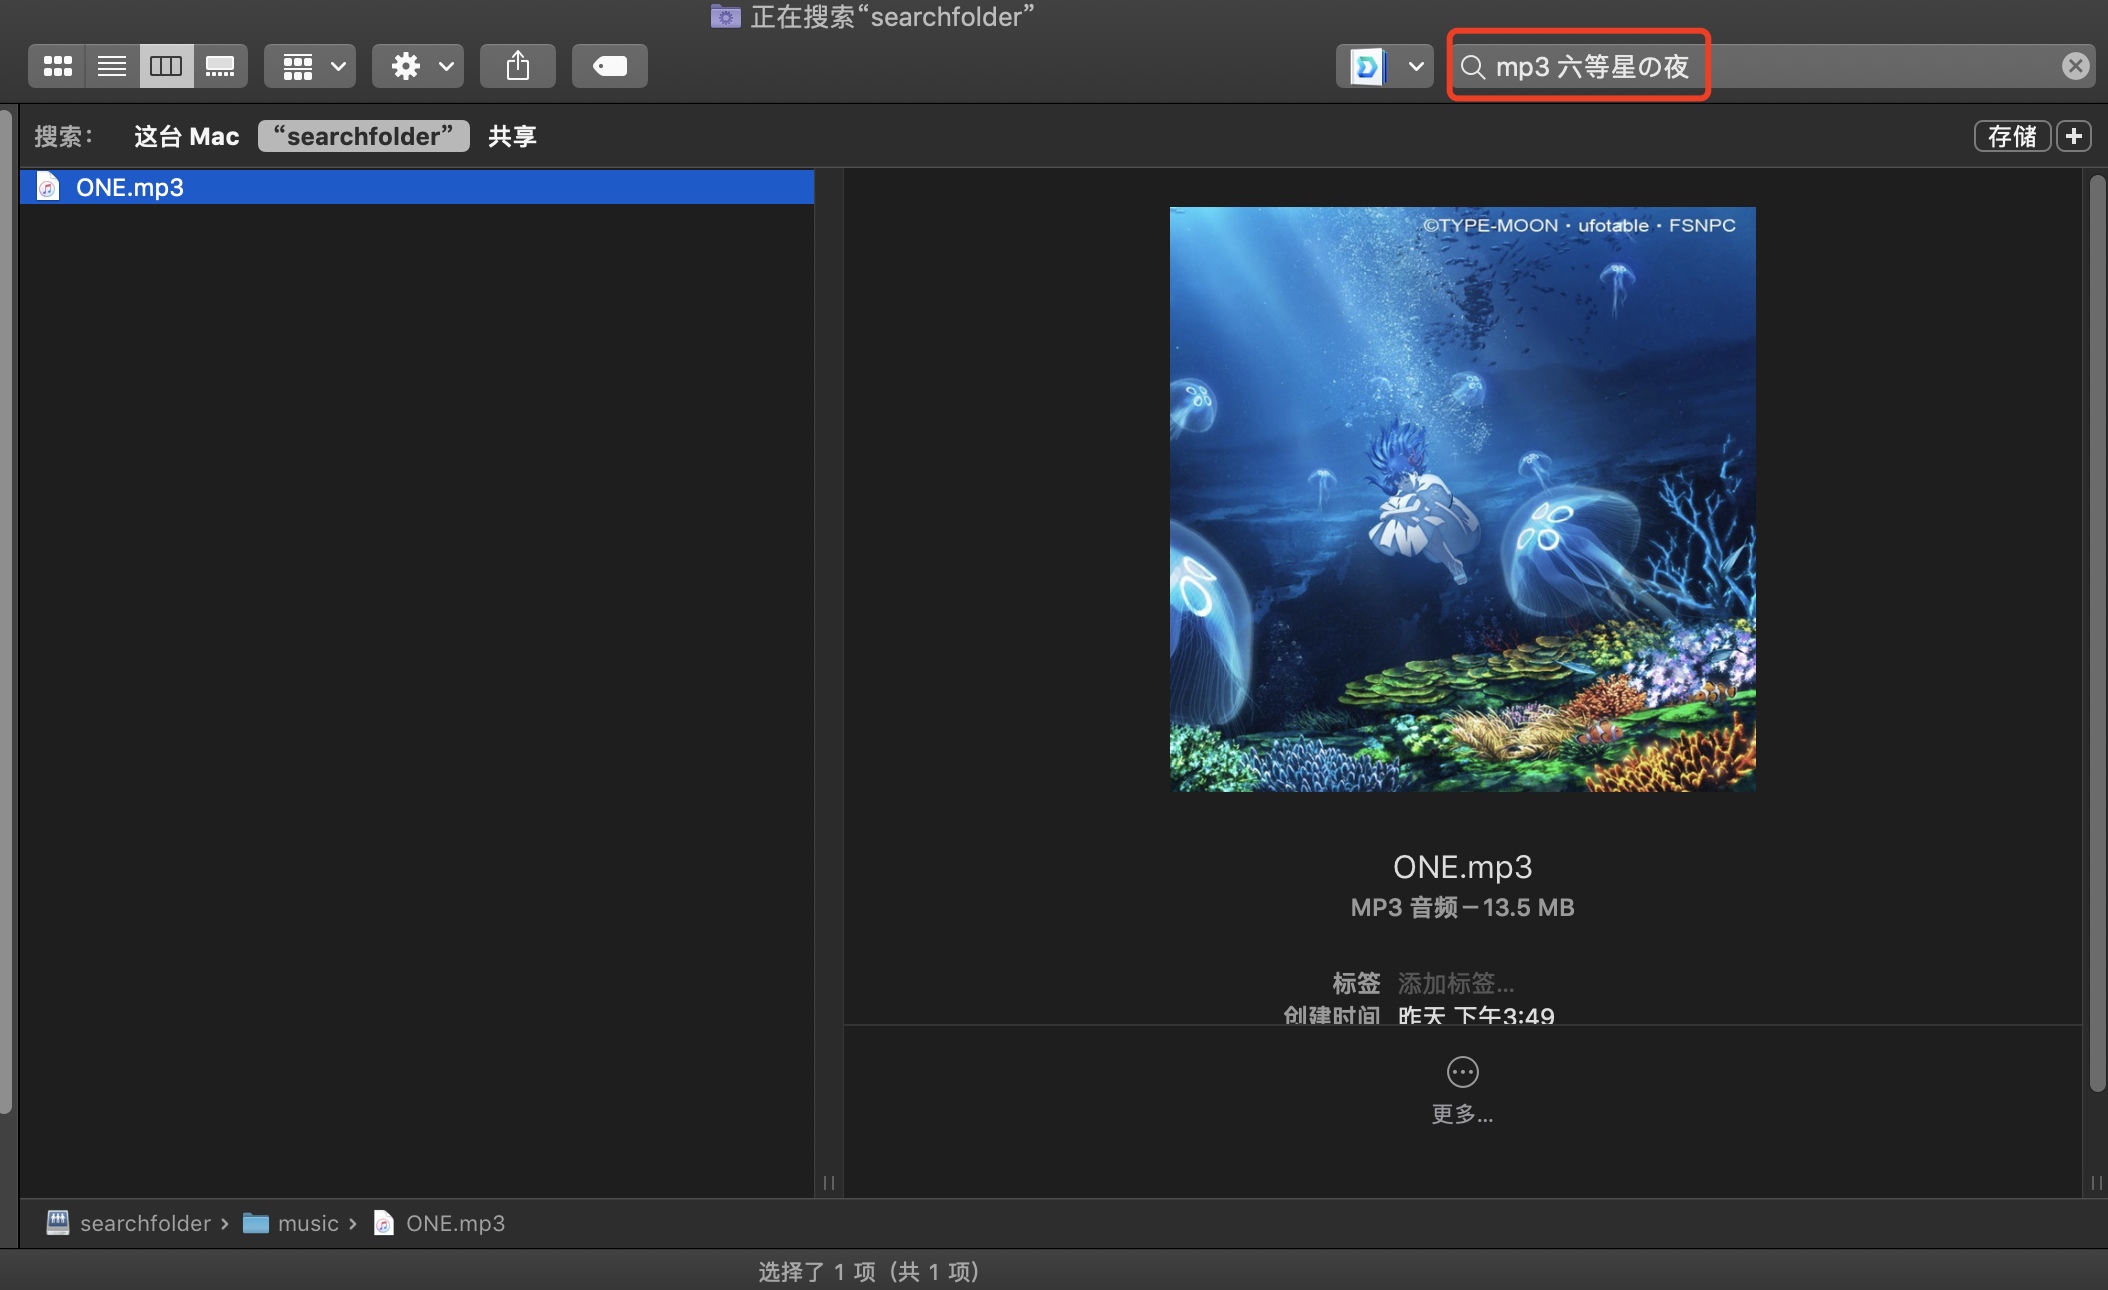2108x1290 pixels.
Task: Click the preview pane vertical scrollbar
Action: click(x=2097, y=633)
